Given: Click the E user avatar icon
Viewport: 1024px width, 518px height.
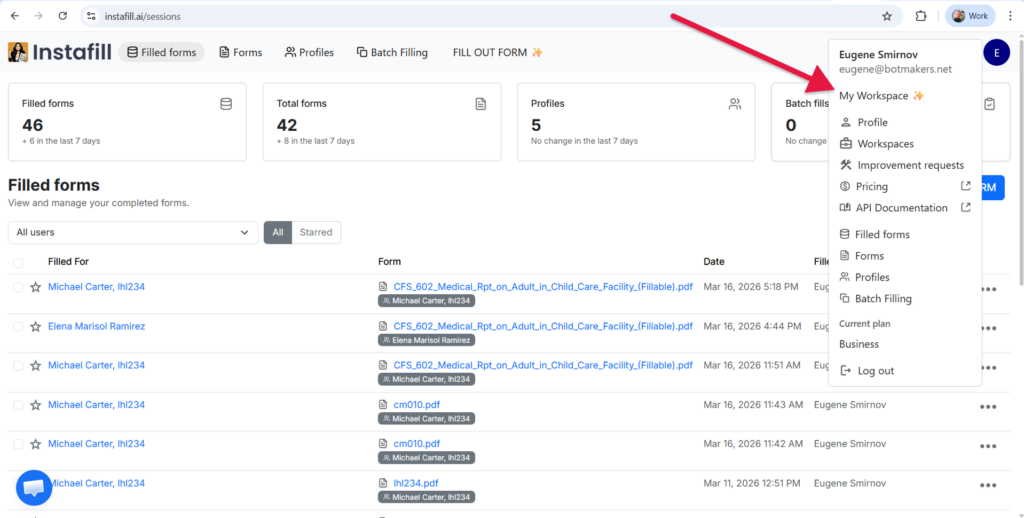Looking at the screenshot, I should pos(996,53).
